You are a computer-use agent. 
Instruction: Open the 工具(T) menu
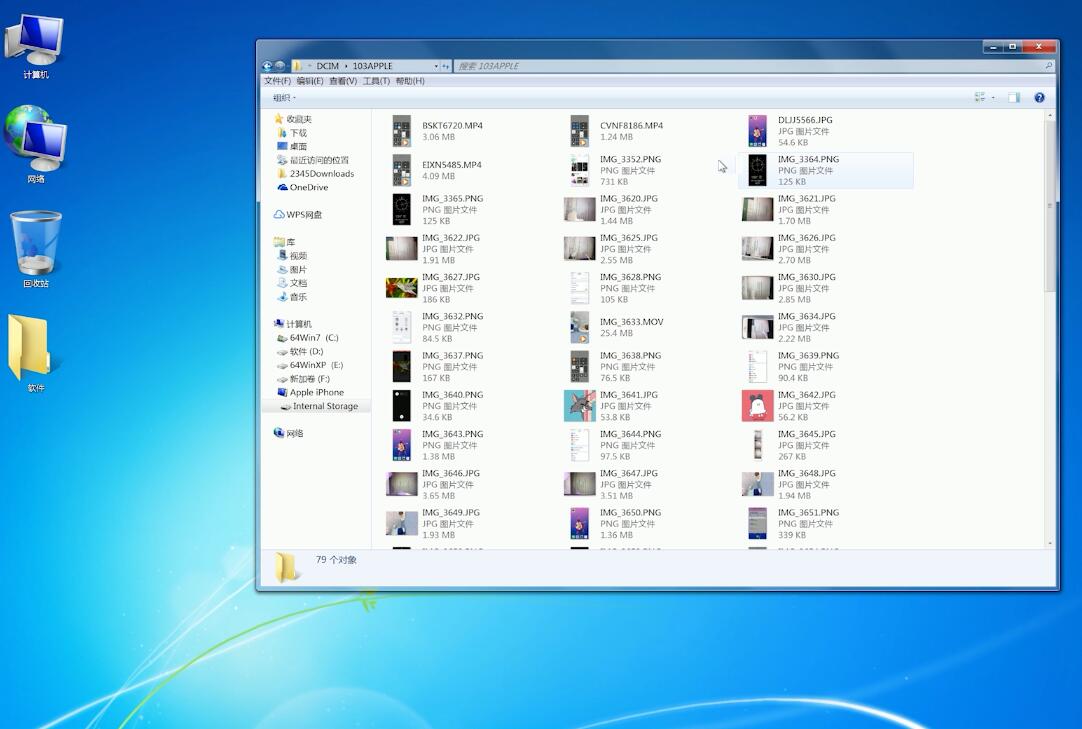click(x=376, y=81)
